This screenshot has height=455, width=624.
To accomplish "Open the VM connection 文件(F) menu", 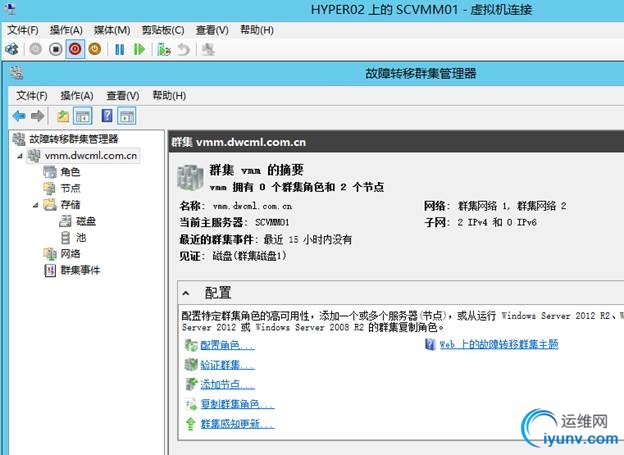I will click(23, 30).
